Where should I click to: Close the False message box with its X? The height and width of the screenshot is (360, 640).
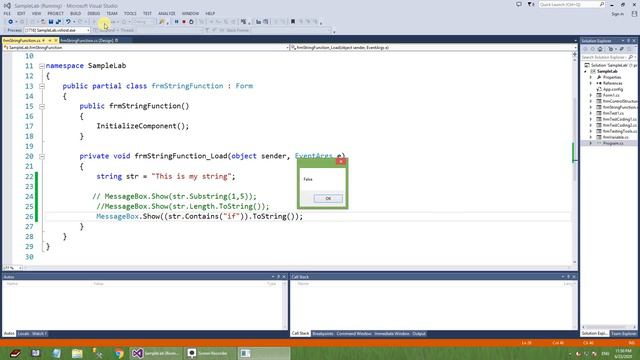[341, 161]
